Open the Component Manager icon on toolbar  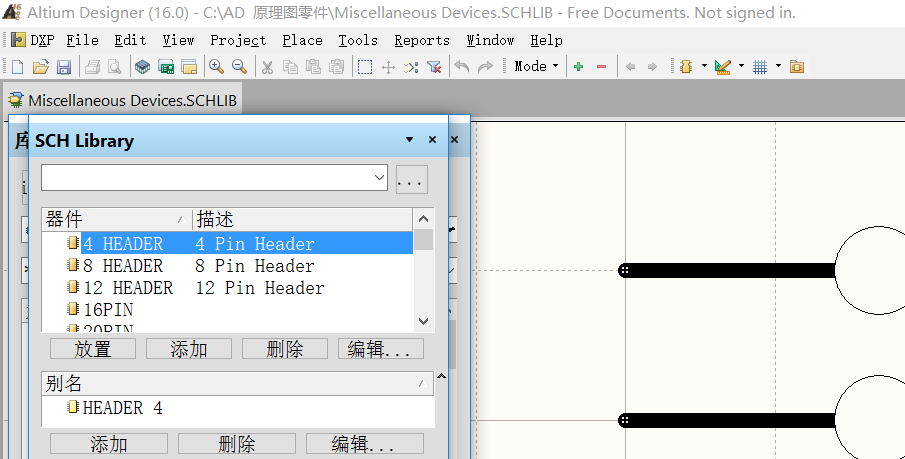pos(797,67)
